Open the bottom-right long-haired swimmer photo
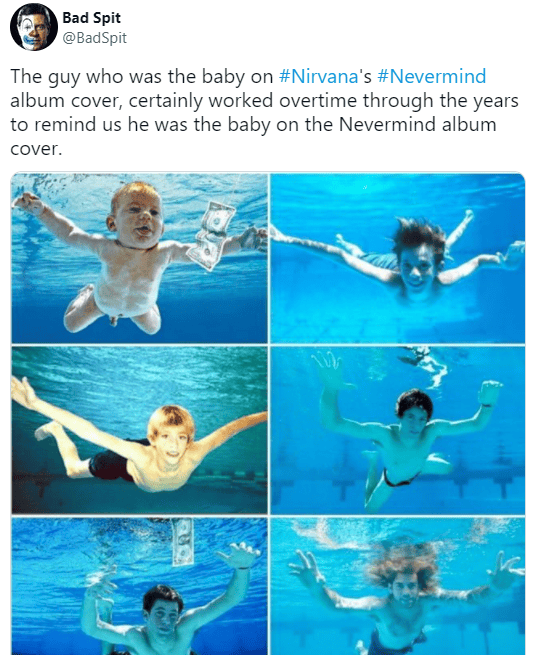Image resolution: width=537 pixels, height=655 pixels. (398, 586)
